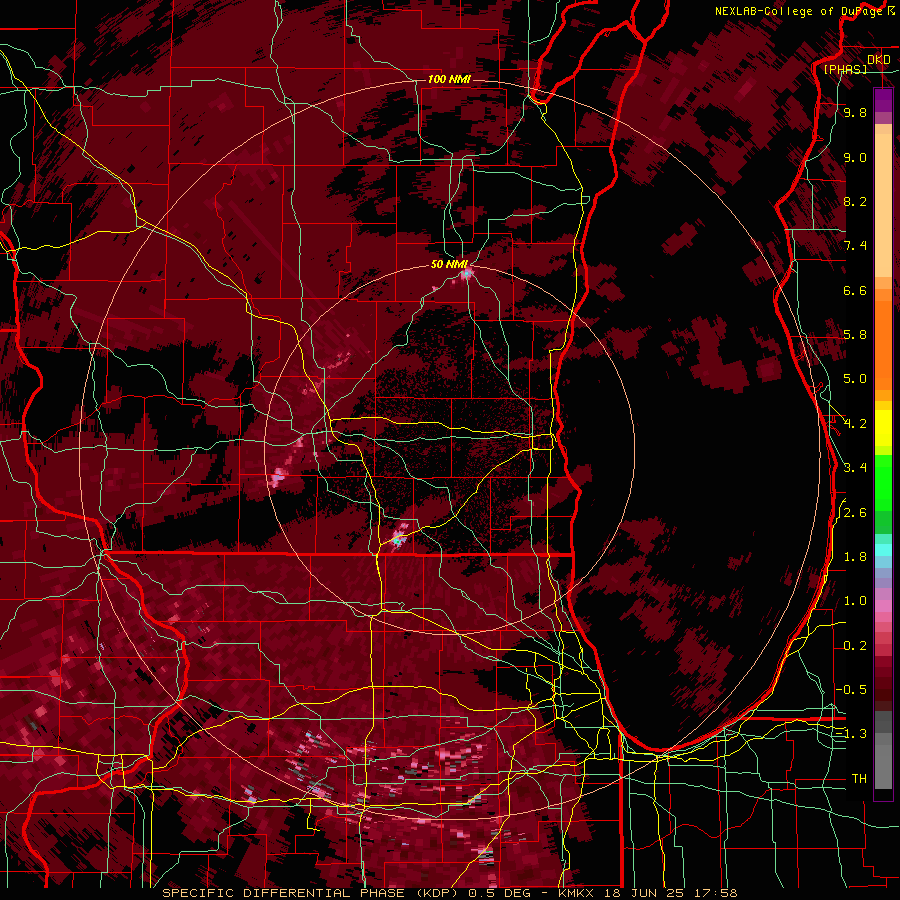Click the 100 NMI range ring label
Screen dimensions: 900x900
(449, 79)
